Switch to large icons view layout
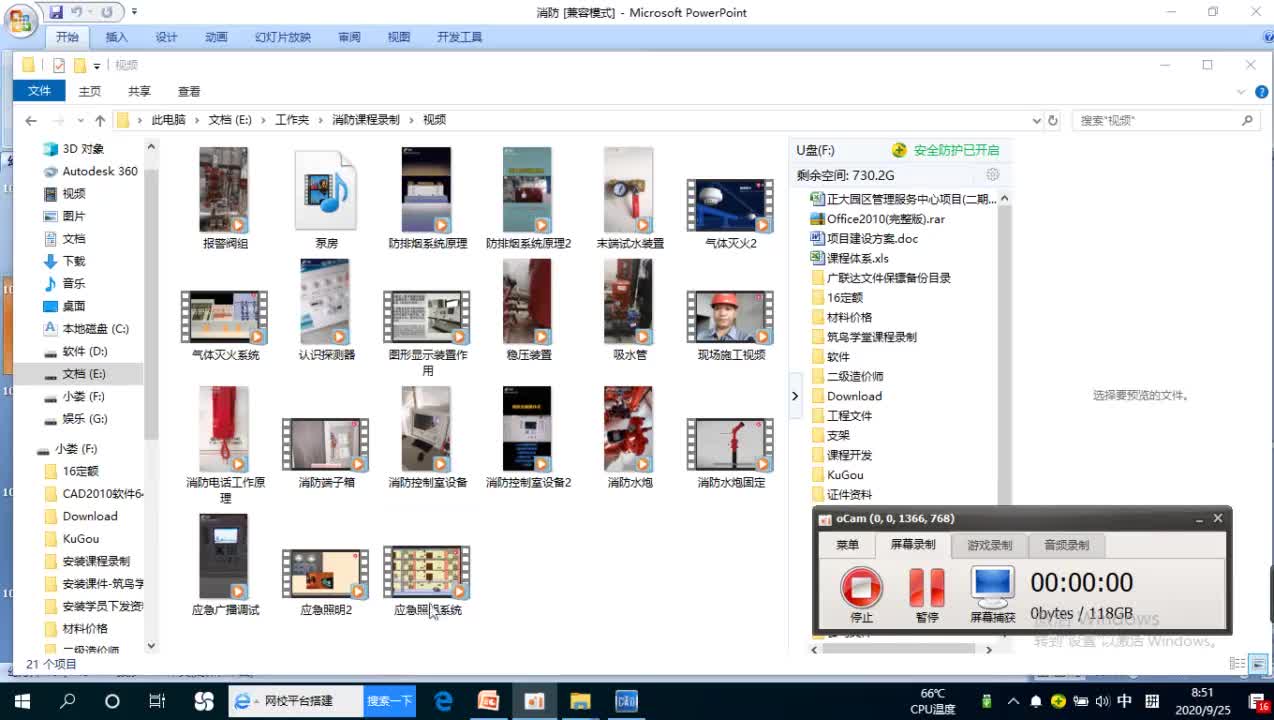The height and width of the screenshot is (720, 1274). pos(1257,663)
